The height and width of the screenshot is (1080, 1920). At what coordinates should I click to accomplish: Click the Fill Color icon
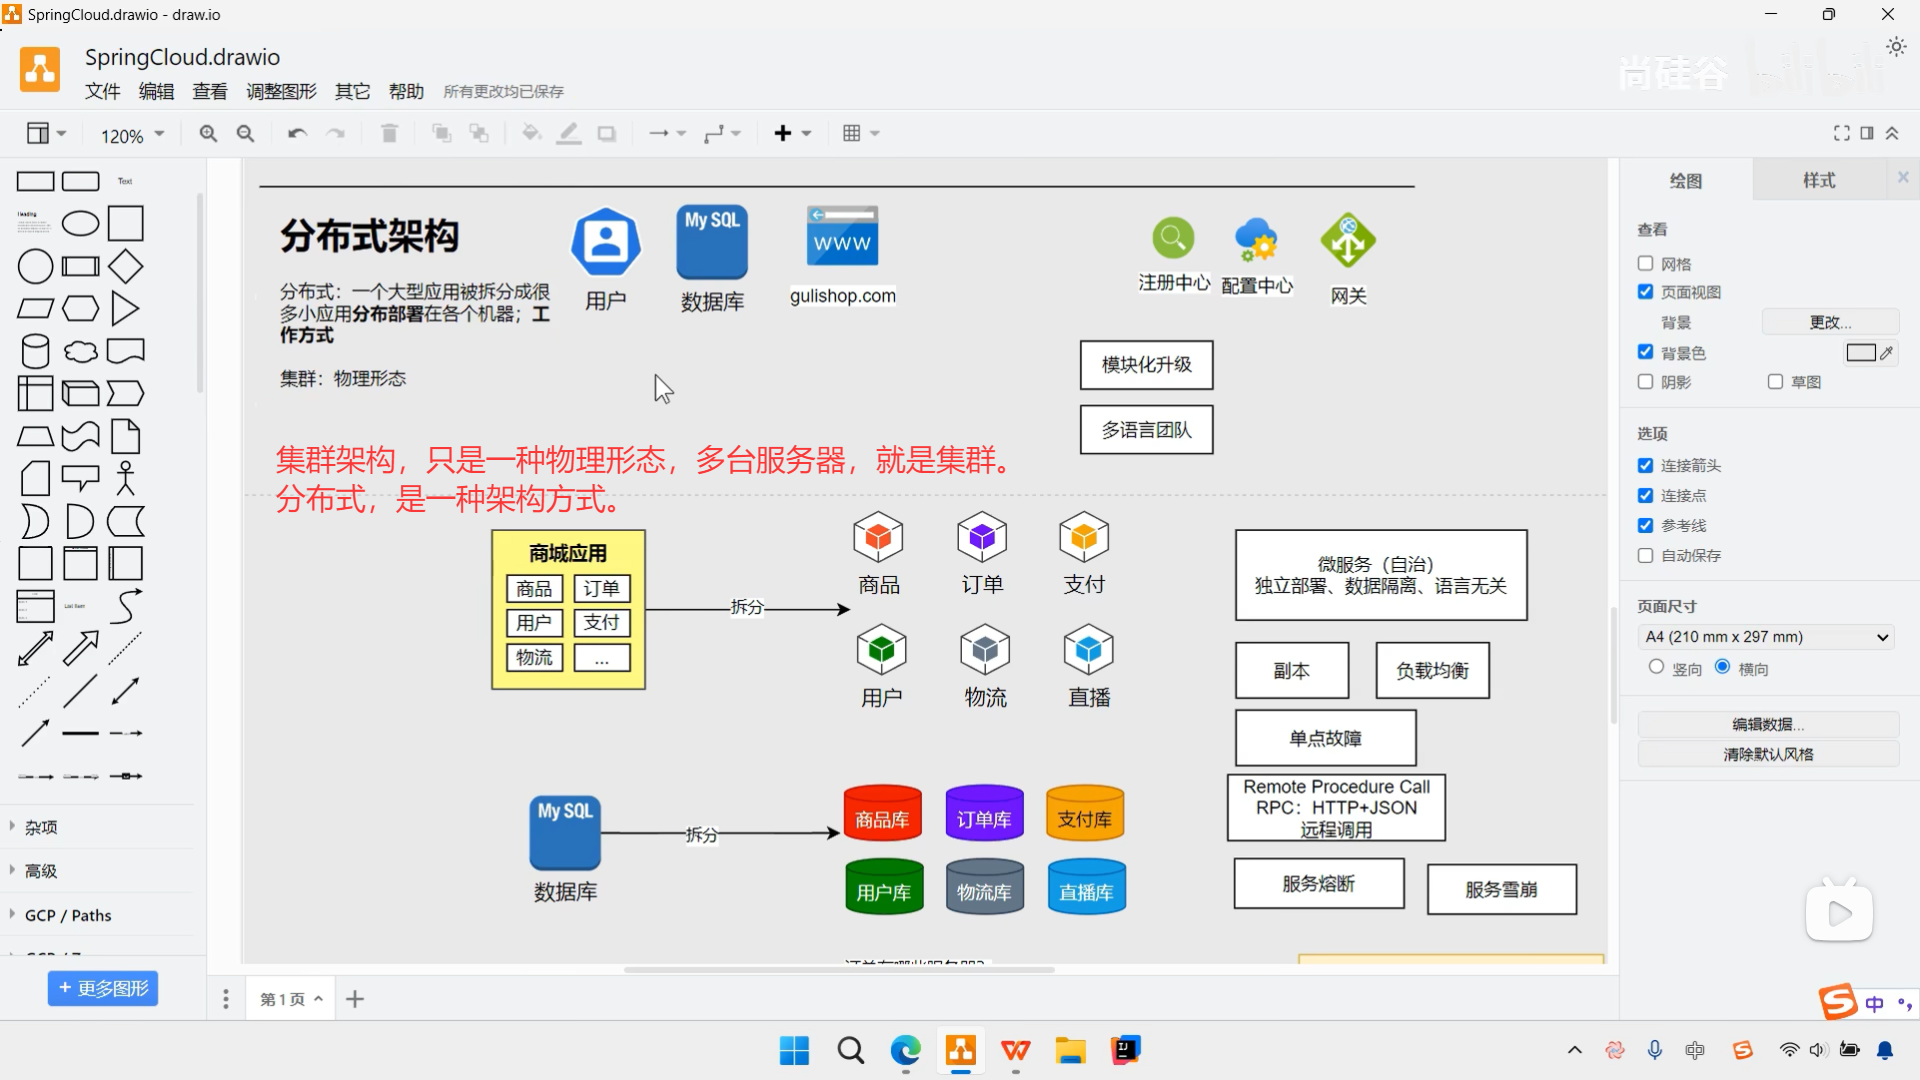[531, 132]
